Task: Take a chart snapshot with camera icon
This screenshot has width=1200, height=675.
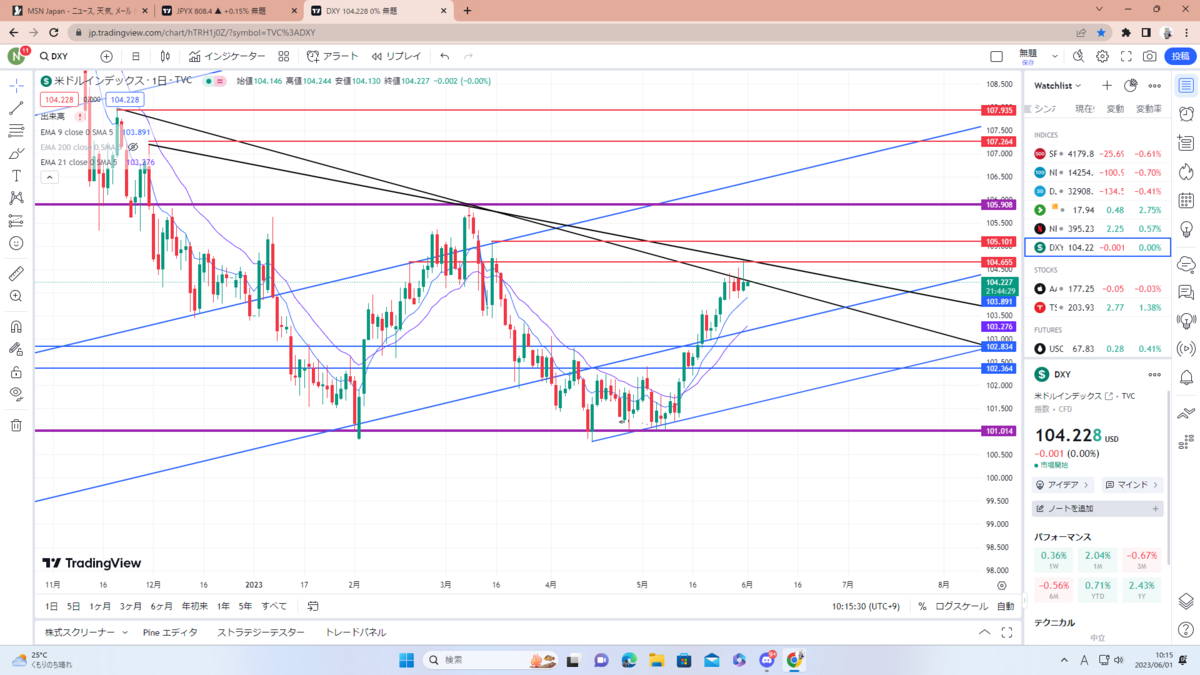Action: coord(1151,57)
